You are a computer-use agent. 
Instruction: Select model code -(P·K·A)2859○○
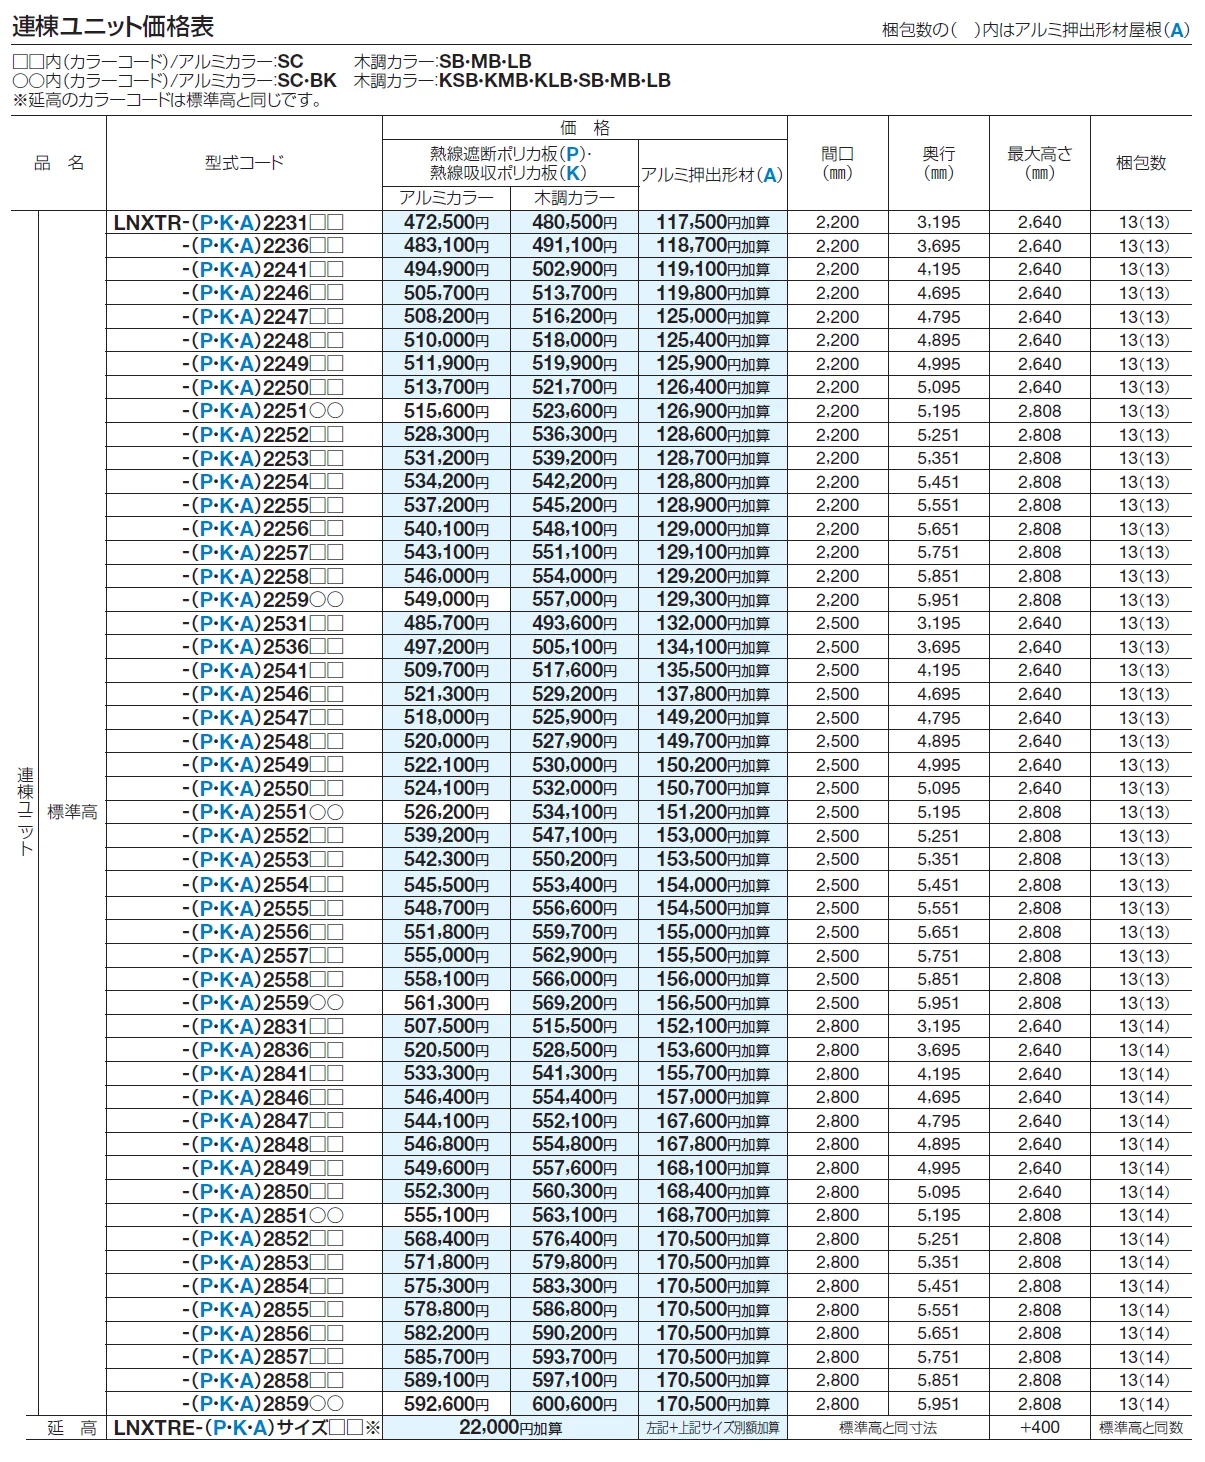(263, 1404)
